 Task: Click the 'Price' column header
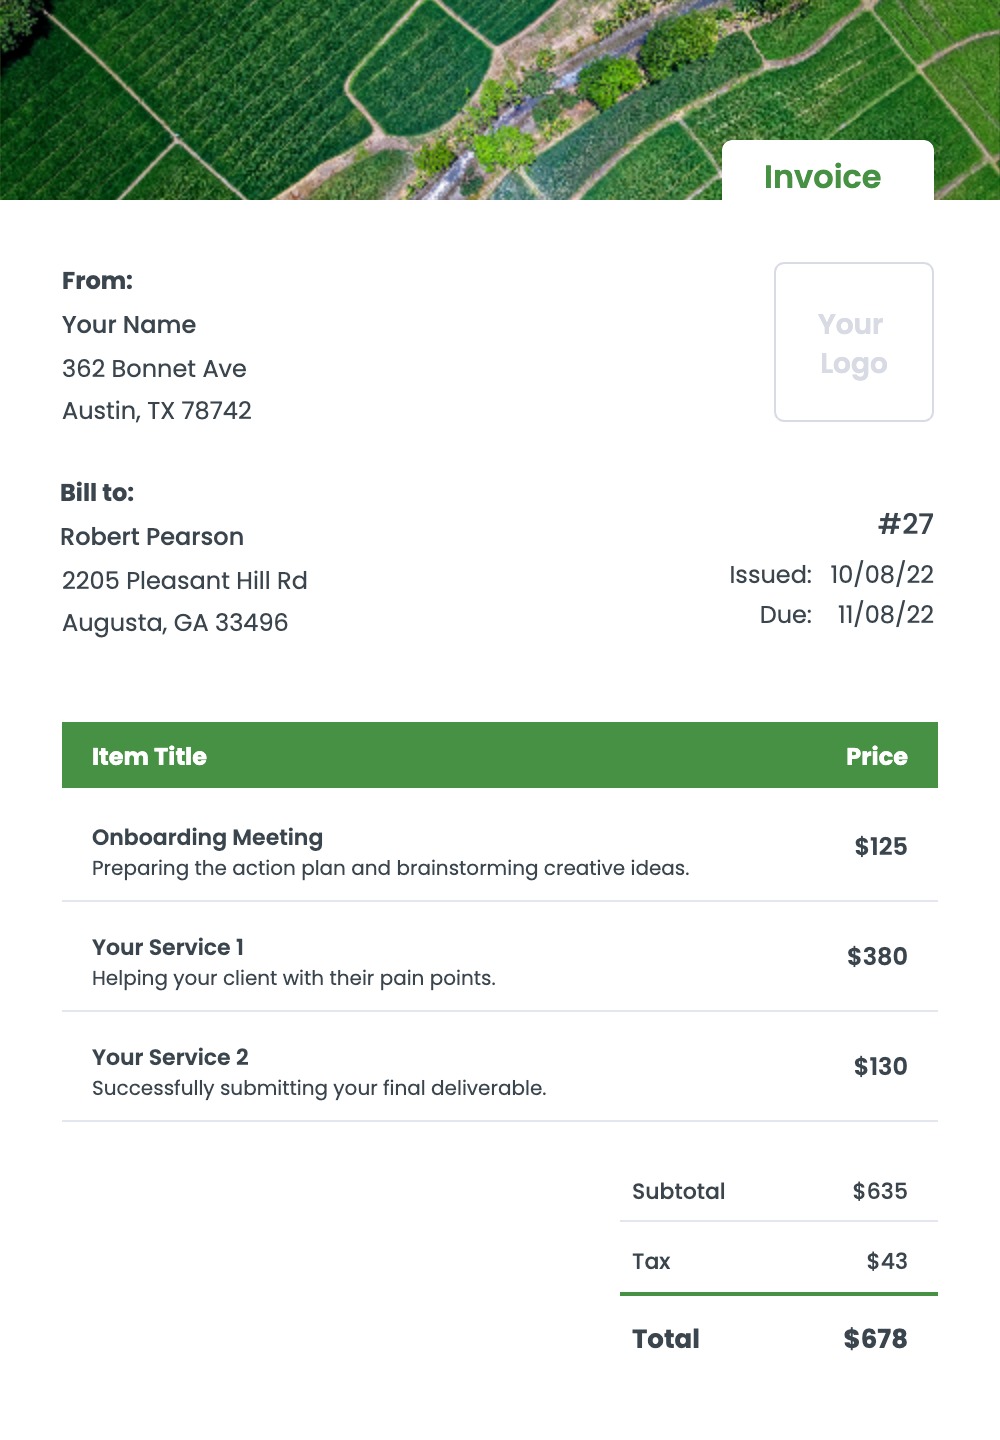pos(876,757)
